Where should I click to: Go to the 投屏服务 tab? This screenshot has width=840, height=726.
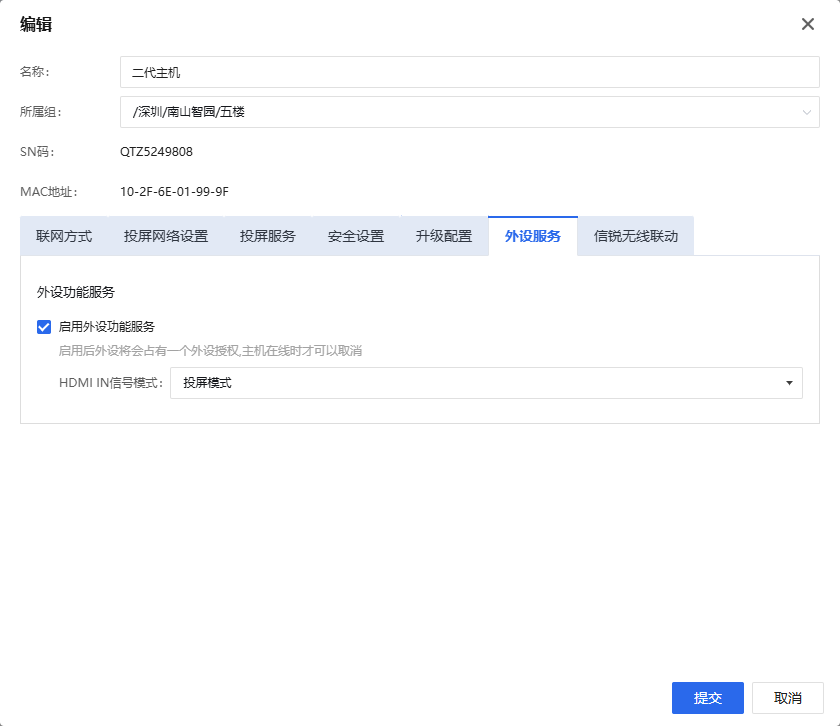(268, 237)
